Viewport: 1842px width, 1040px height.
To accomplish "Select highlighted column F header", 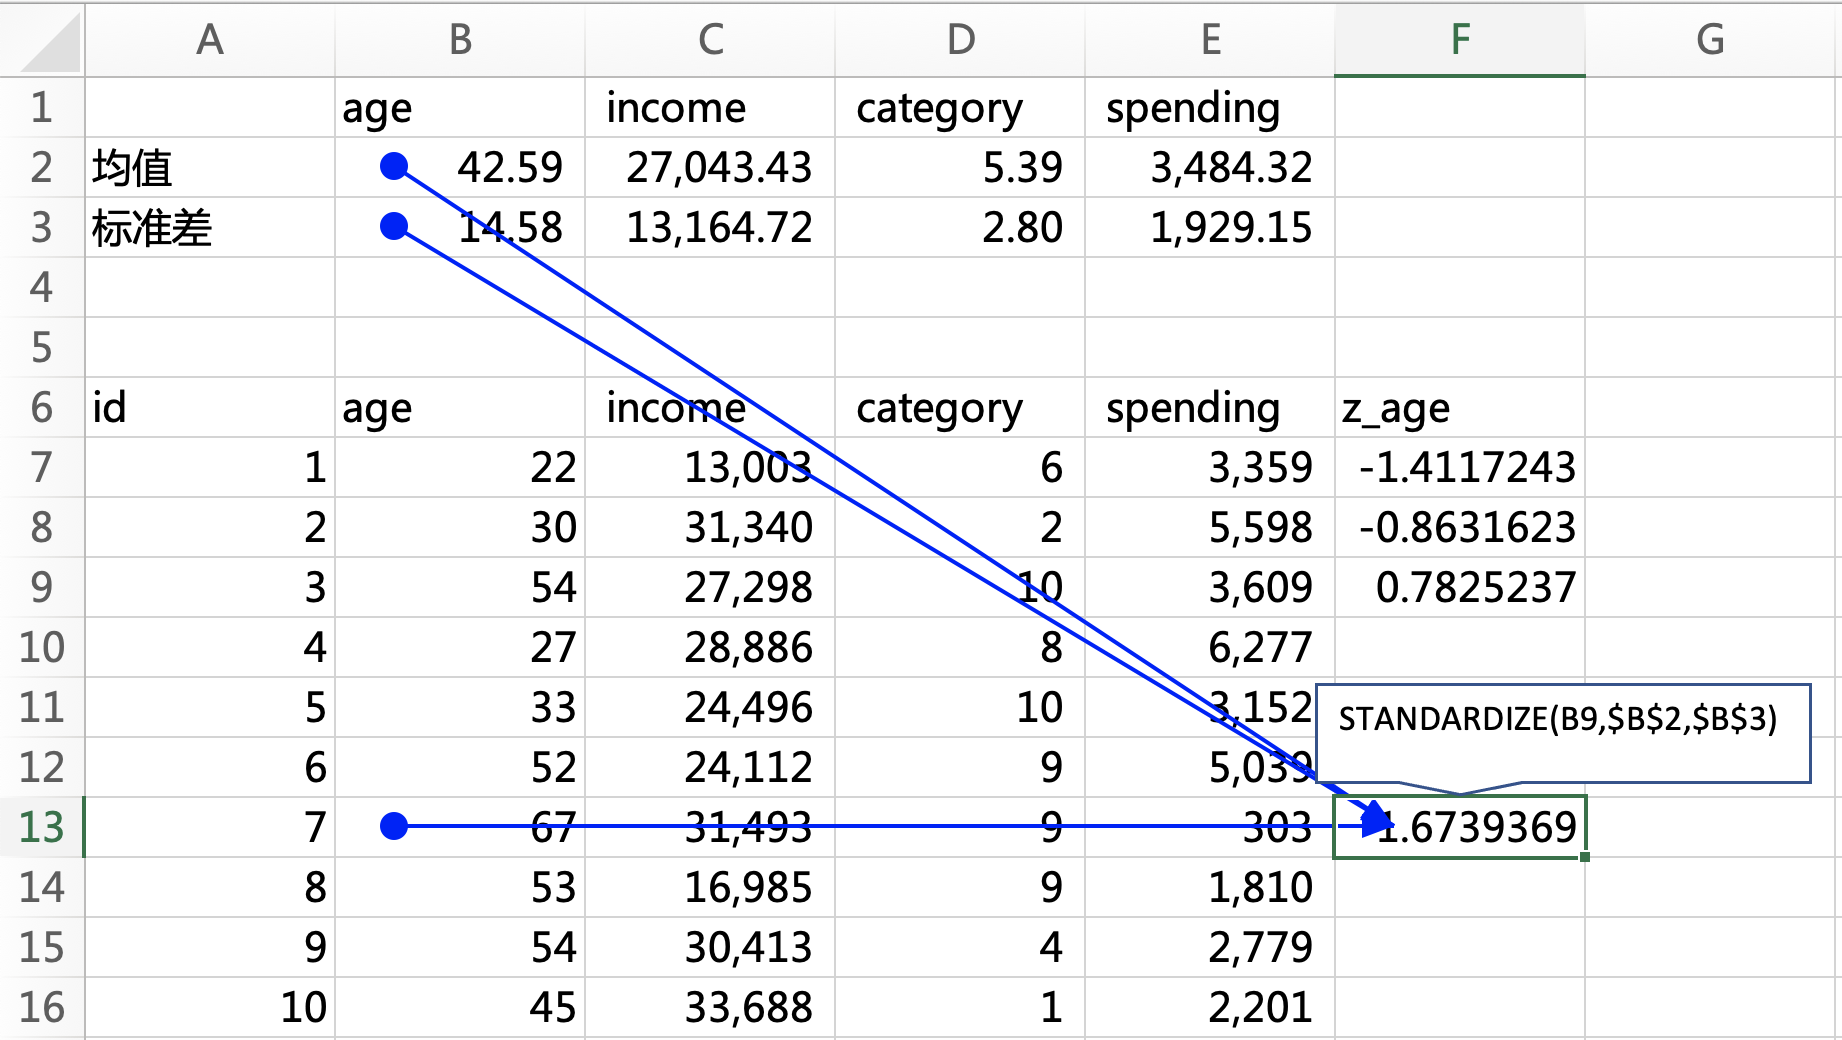I will coord(1460,40).
